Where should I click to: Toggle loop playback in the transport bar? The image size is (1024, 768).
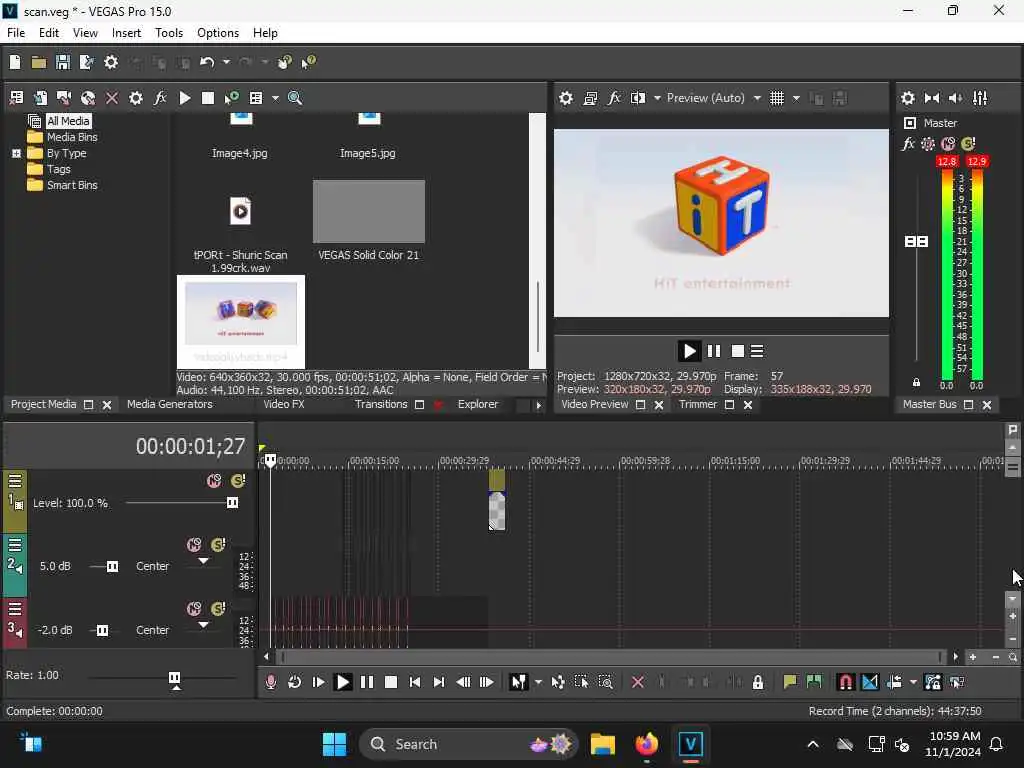(x=295, y=682)
